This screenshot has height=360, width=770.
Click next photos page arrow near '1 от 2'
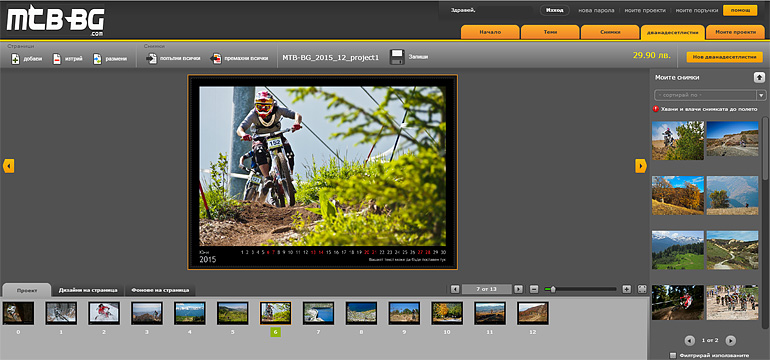coord(731,340)
